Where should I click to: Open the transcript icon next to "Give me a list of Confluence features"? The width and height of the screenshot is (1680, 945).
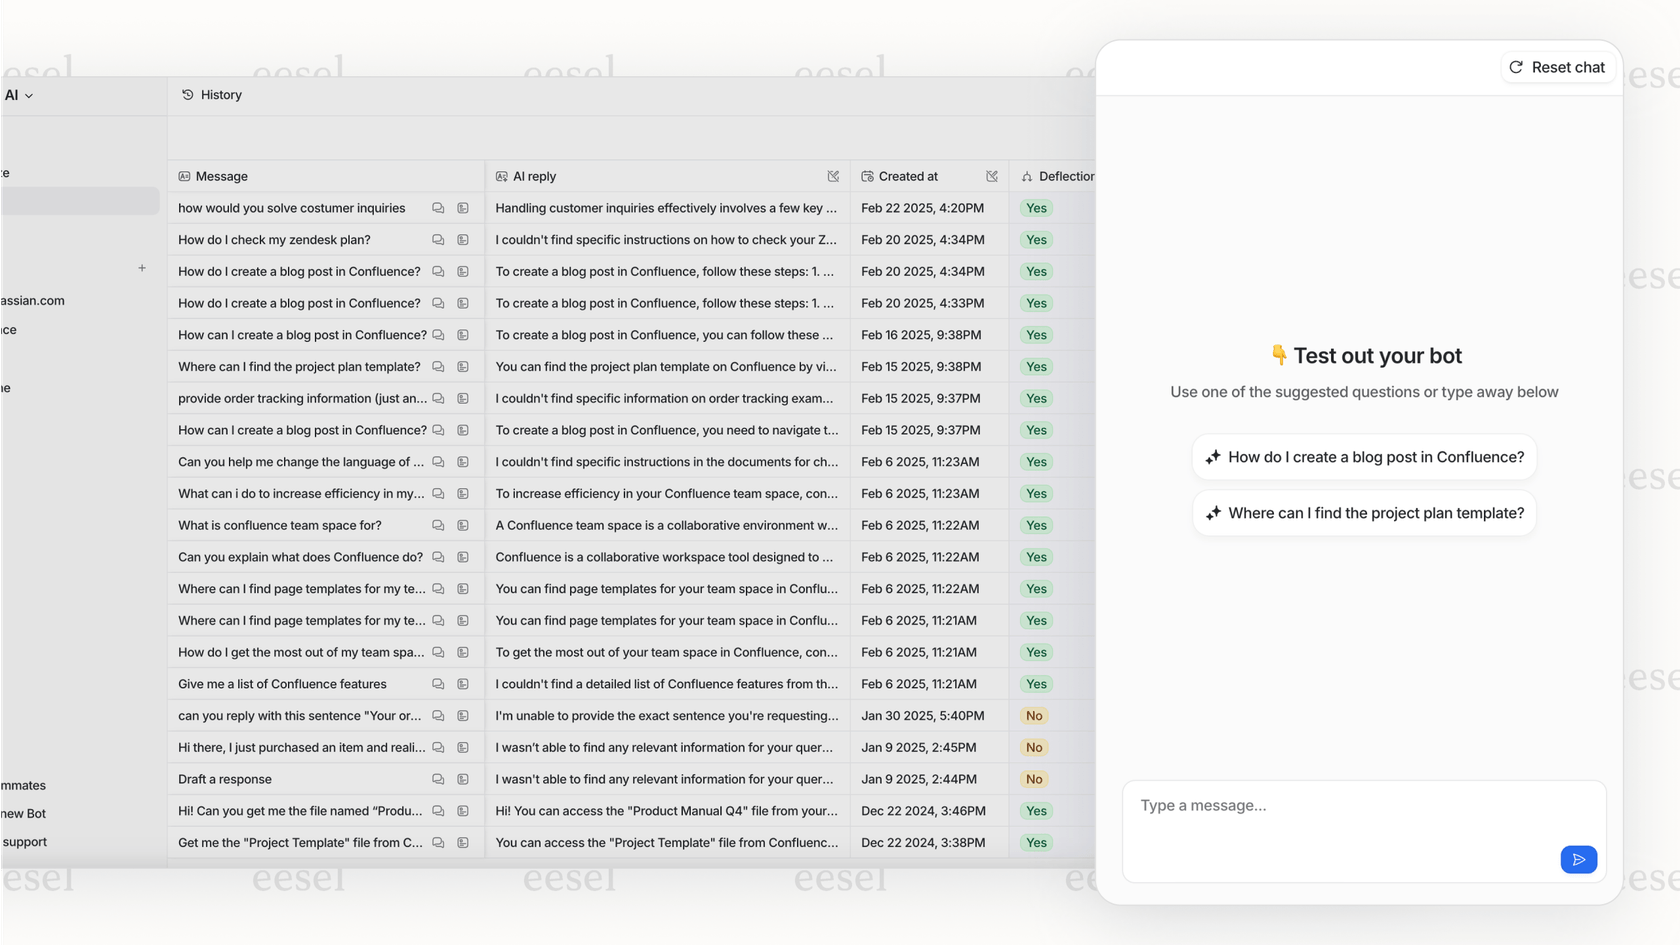pyautogui.click(x=462, y=684)
